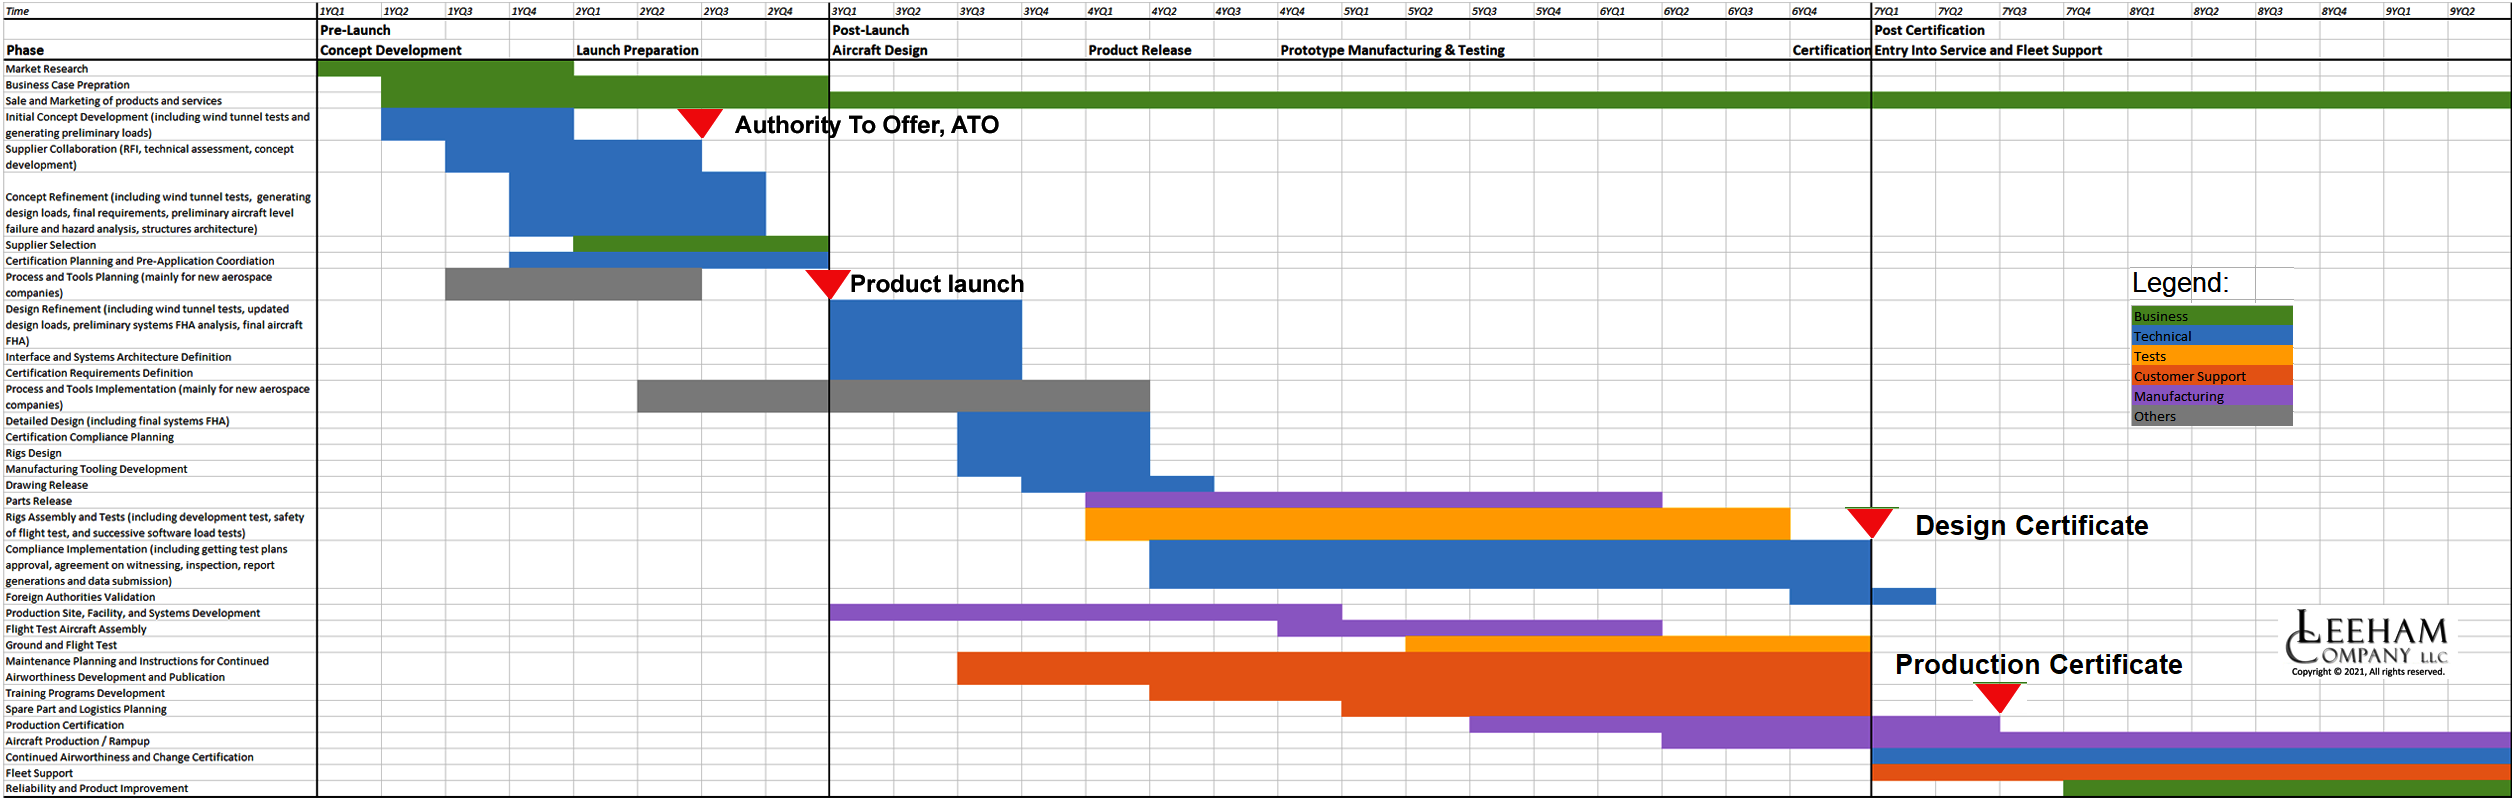The image size is (2513, 805).
Task: Click 'Manufacturing Tooling Development' row label
Action: [x=96, y=469]
